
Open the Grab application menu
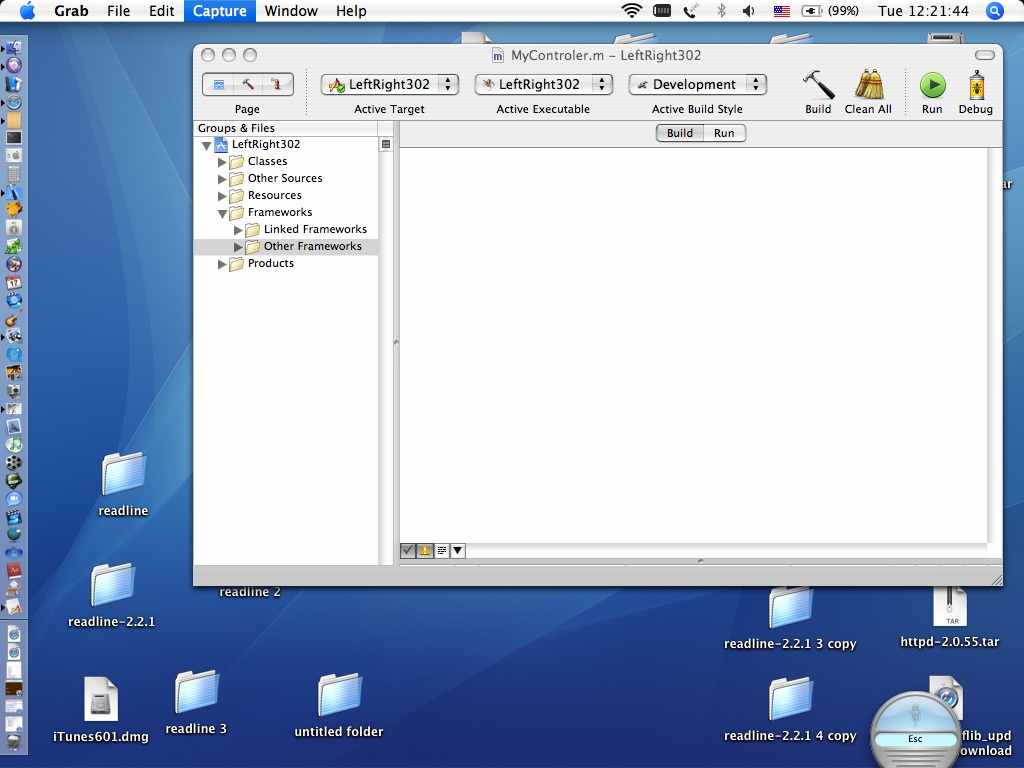point(71,10)
